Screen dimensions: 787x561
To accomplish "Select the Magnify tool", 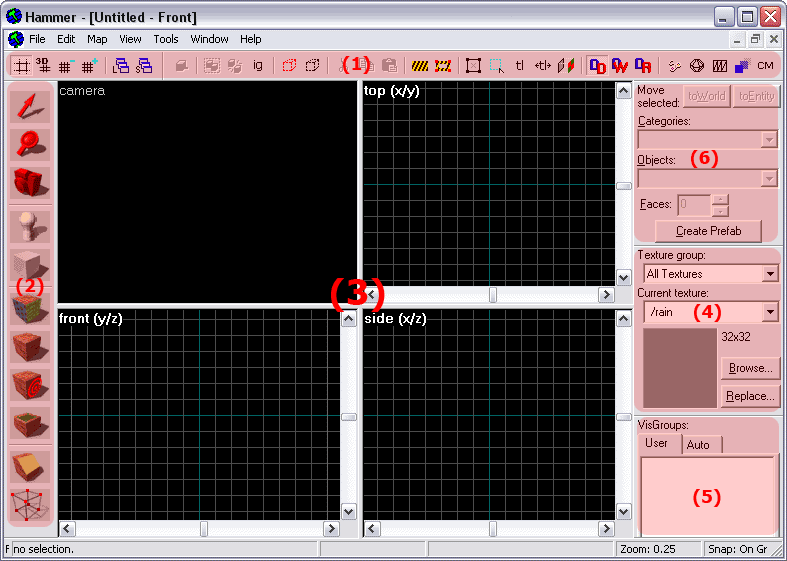I will (x=30, y=145).
